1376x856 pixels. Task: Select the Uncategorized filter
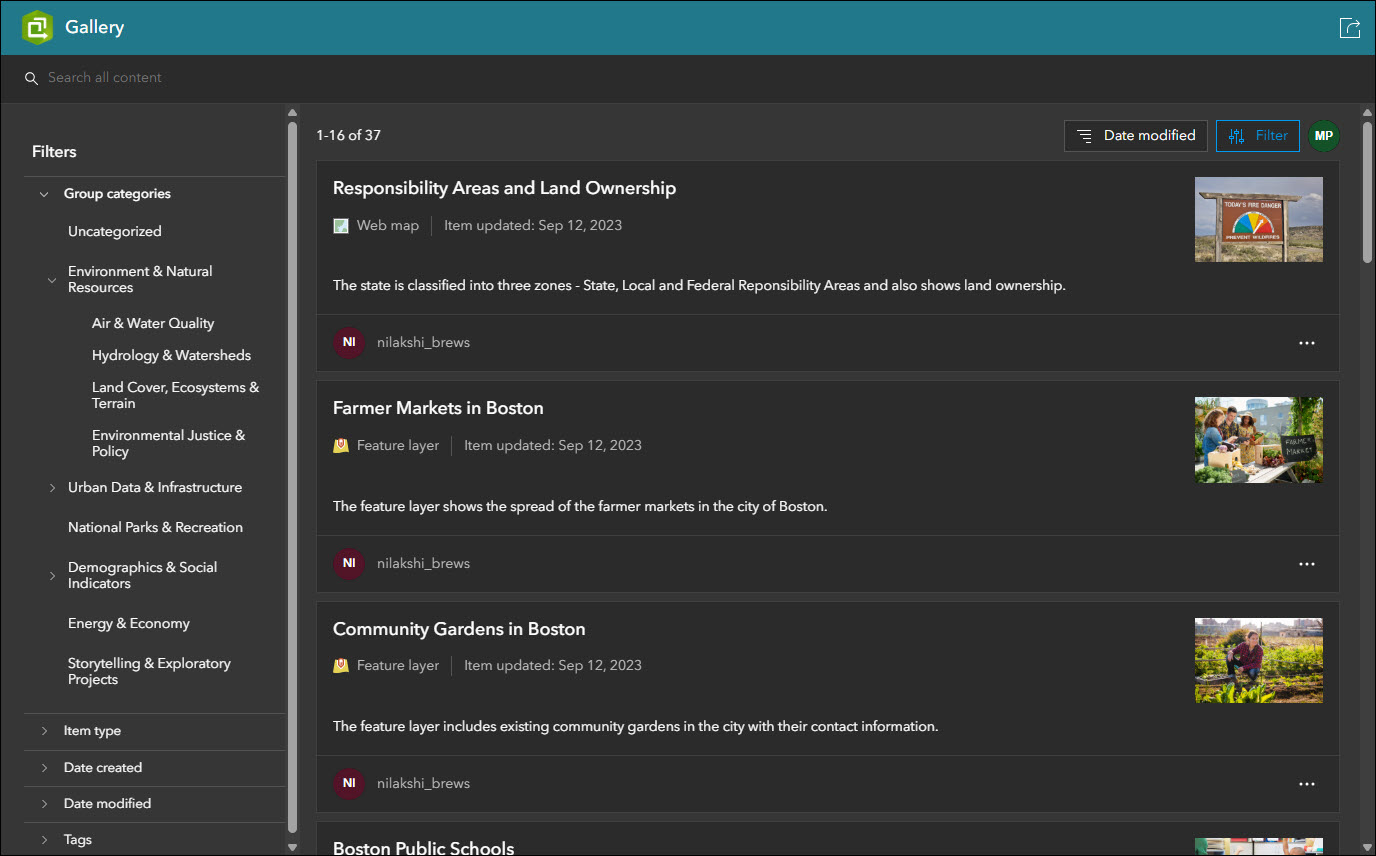click(x=114, y=232)
